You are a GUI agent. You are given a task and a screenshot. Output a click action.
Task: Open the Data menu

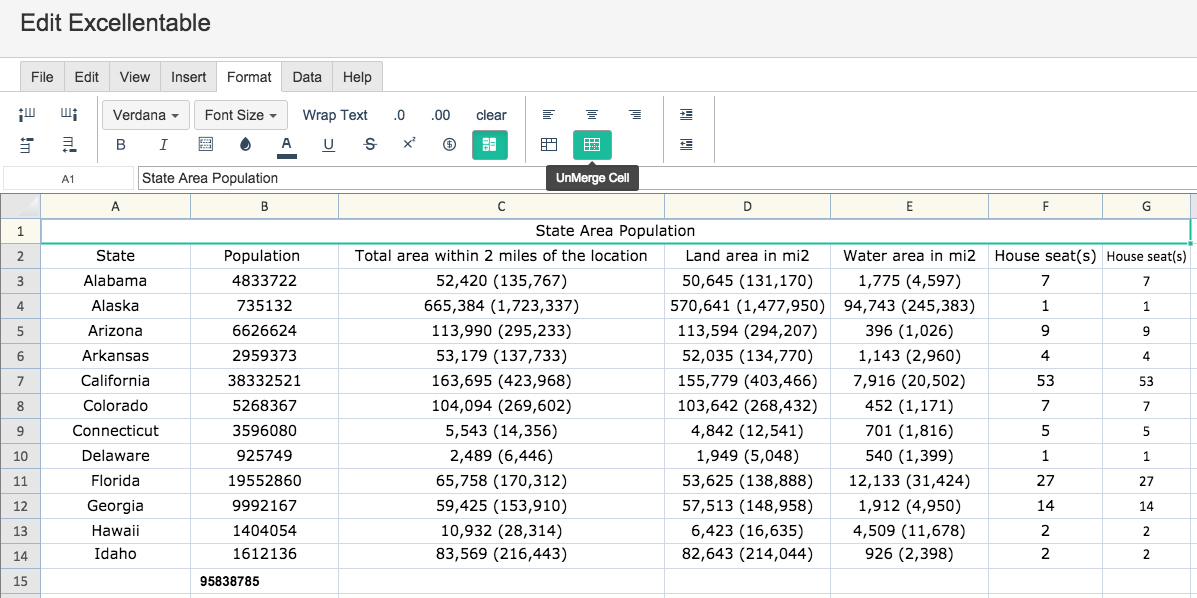pyautogui.click(x=307, y=77)
